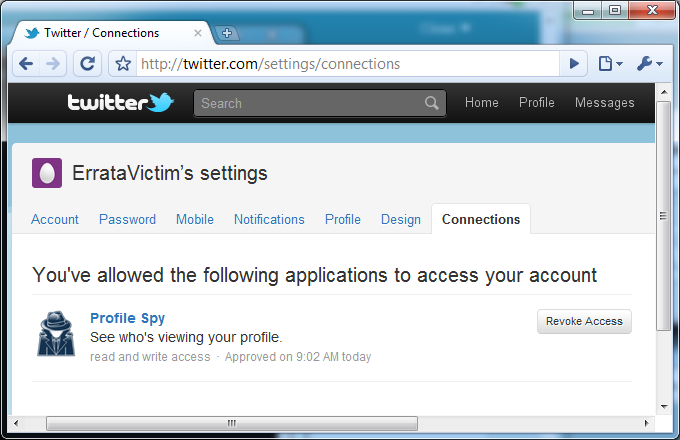The width and height of the screenshot is (680, 440).
Task: Go to Home in Twitter navigation
Action: point(481,103)
